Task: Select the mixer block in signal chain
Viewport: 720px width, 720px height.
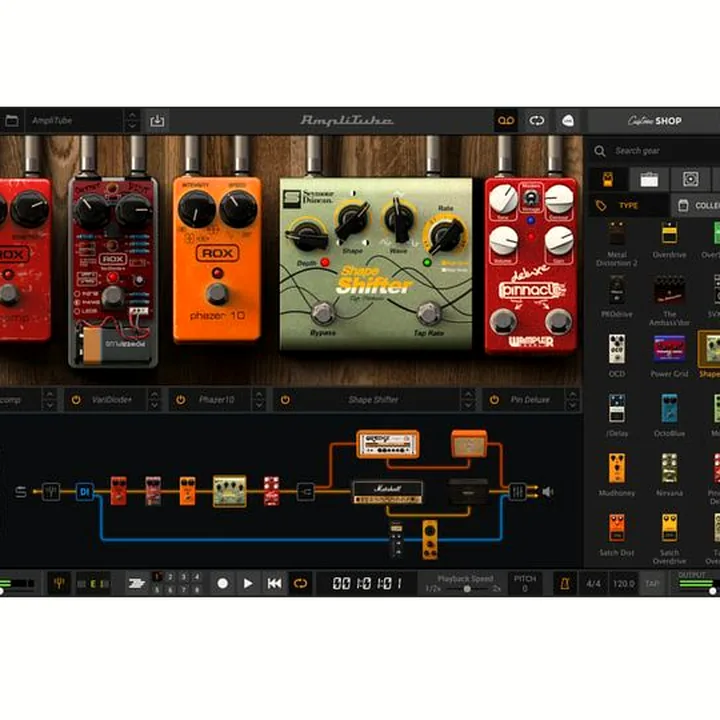Action: (x=518, y=492)
